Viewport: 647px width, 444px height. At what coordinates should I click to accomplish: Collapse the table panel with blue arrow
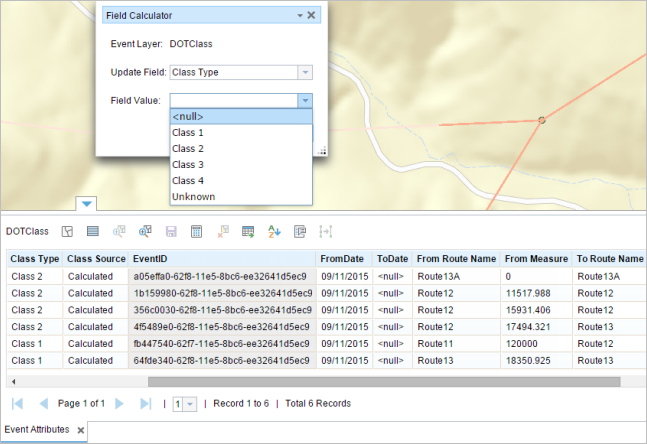point(87,203)
